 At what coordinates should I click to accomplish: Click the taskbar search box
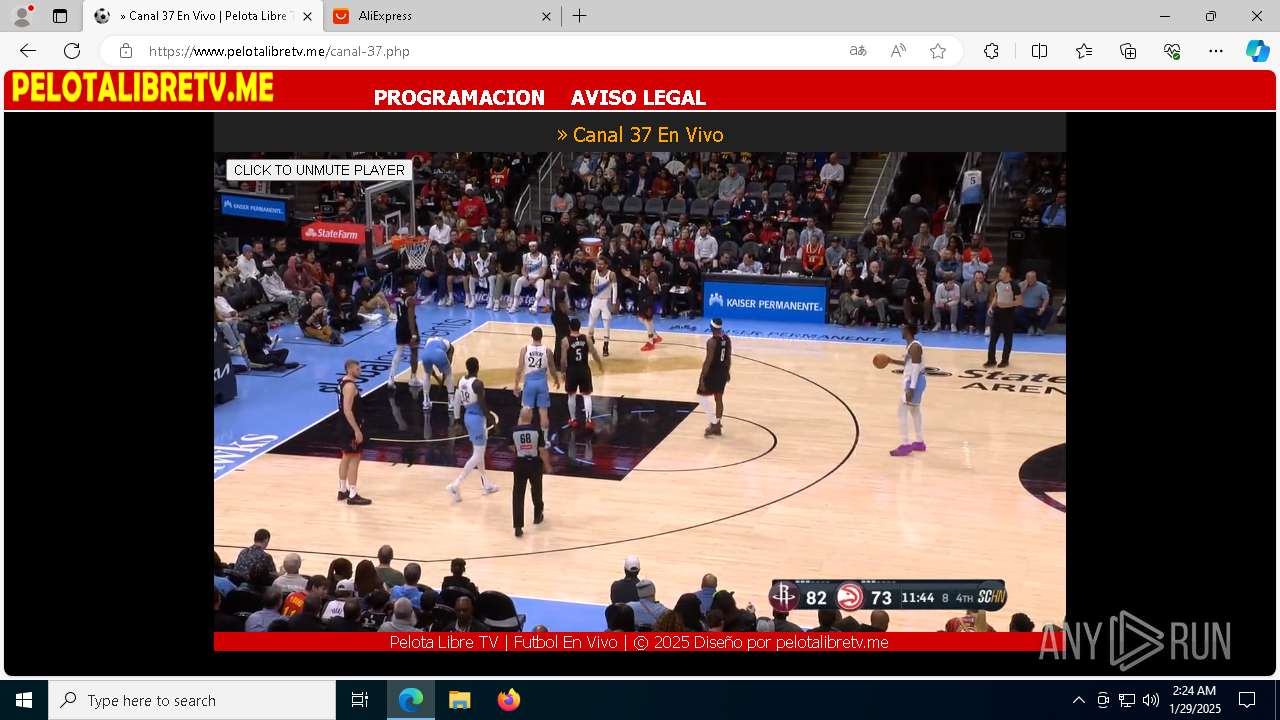[x=192, y=700]
